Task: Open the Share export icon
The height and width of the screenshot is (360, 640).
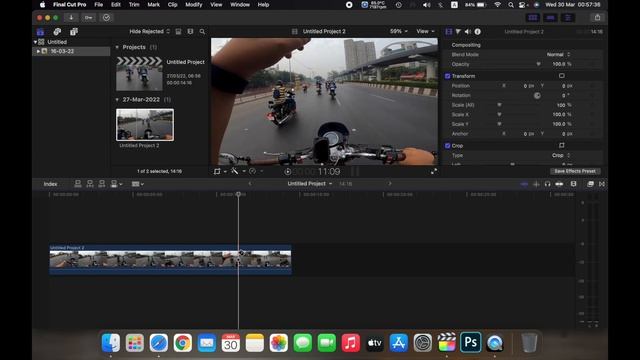Action: (x=597, y=18)
